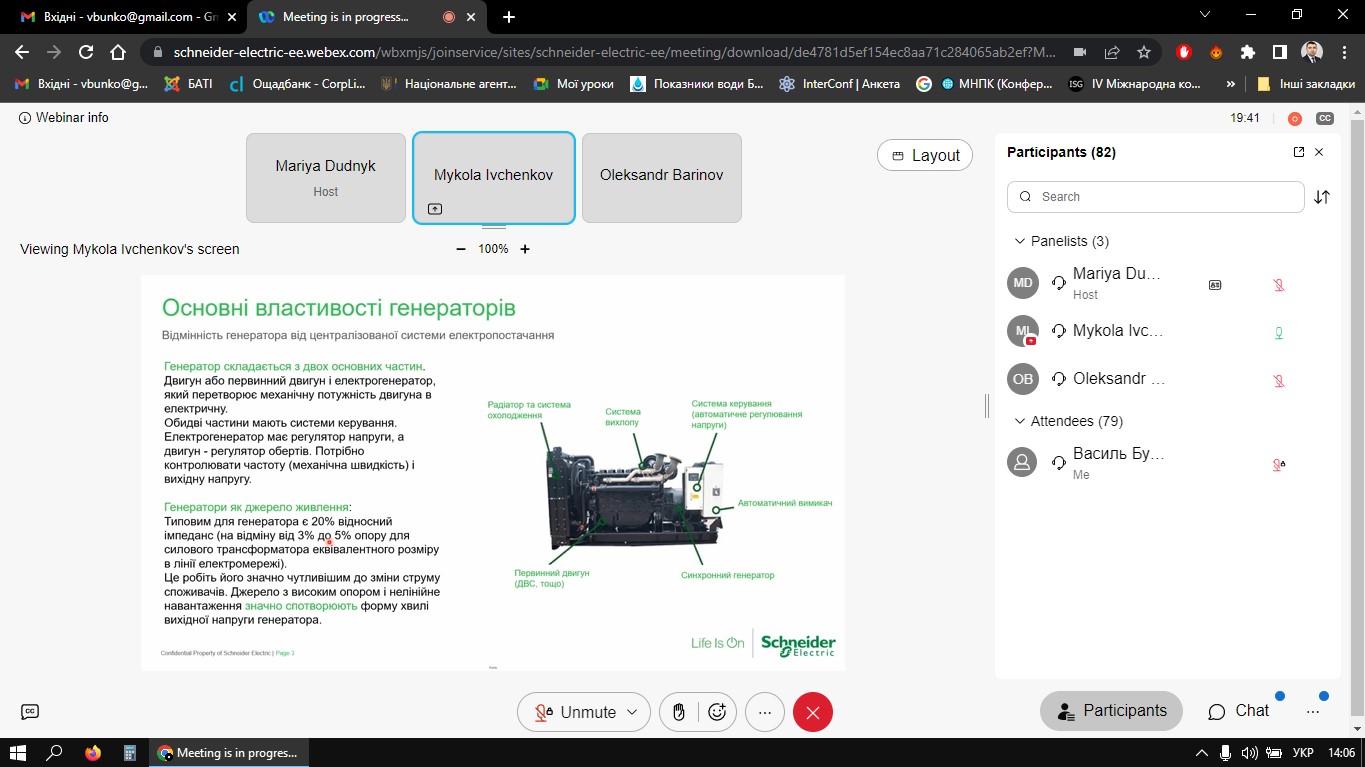Zoom out the shared screen with minus
Image resolution: width=1365 pixels, height=767 pixels.
point(461,249)
